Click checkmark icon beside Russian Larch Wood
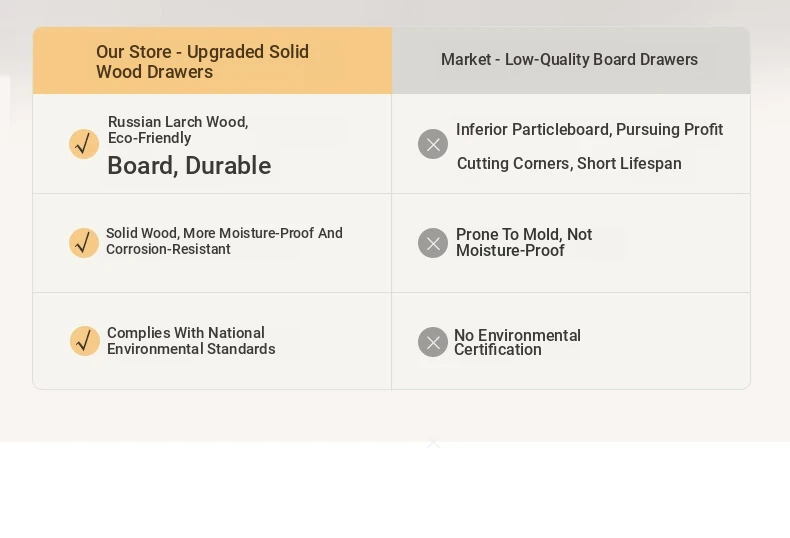Image resolution: width=790 pixels, height=538 pixels. [x=84, y=144]
